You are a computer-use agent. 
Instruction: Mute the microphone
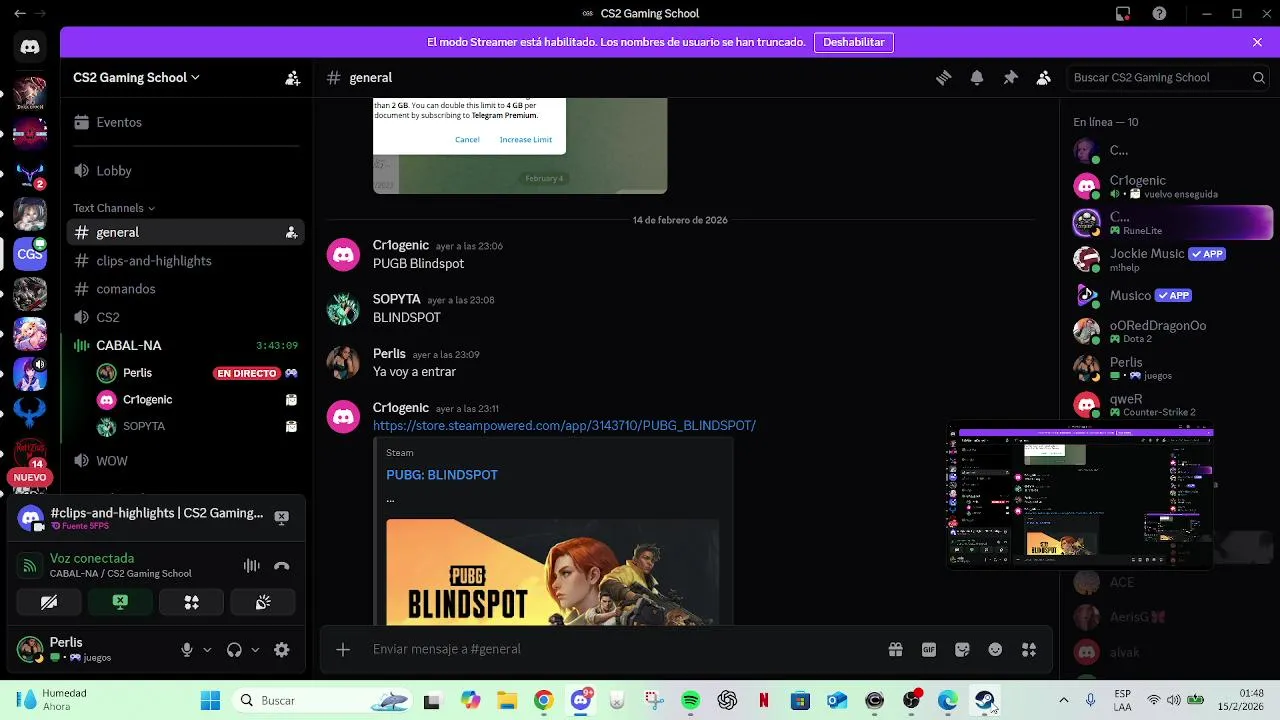click(x=186, y=650)
